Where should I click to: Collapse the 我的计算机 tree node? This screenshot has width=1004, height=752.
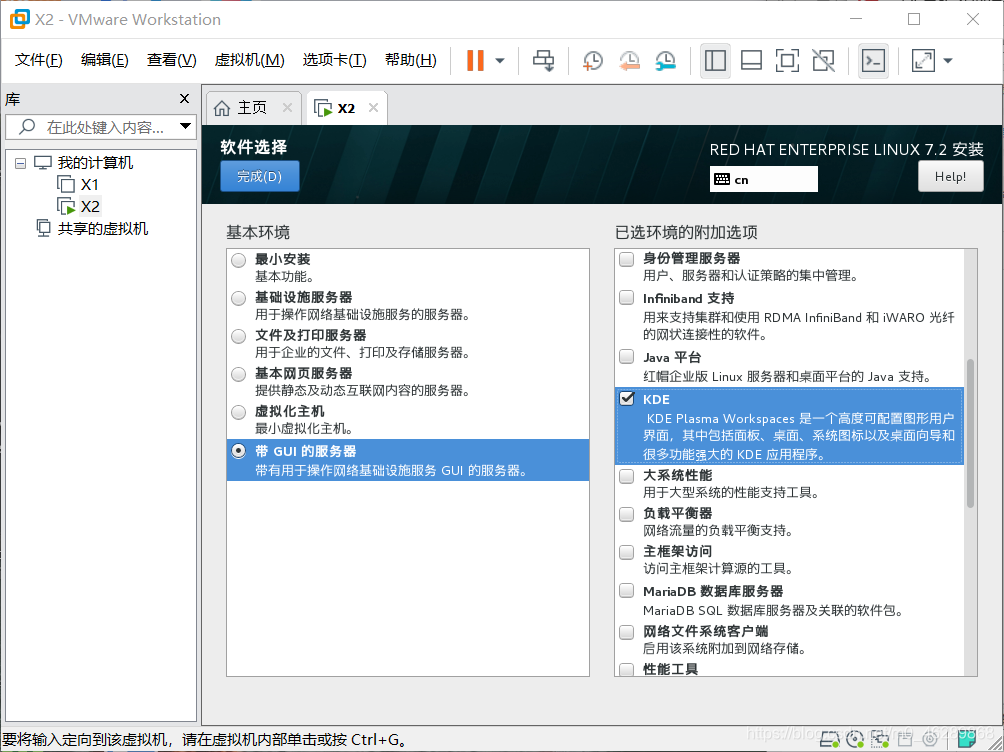click(x=20, y=163)
